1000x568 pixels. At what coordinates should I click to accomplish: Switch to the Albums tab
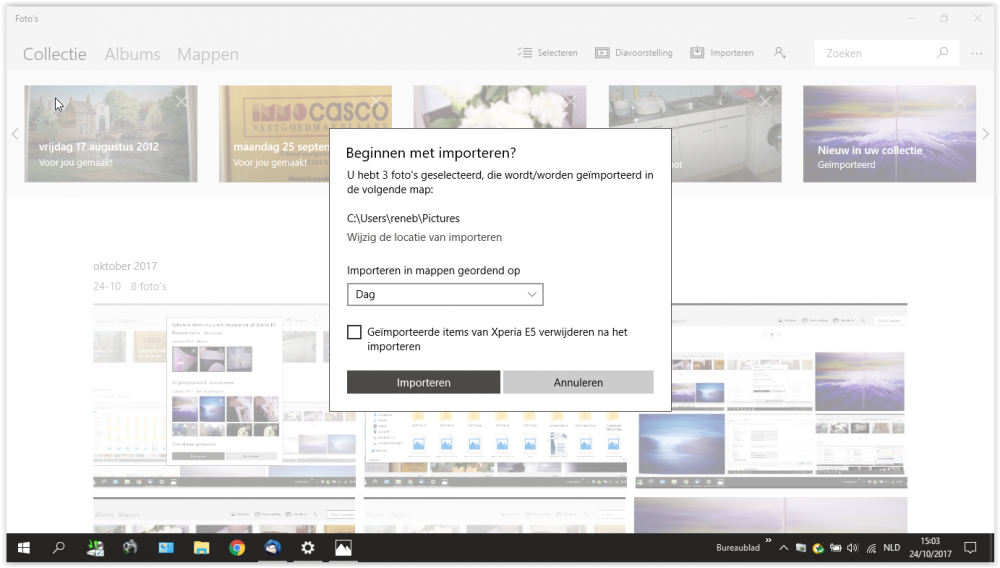[132, 54]
